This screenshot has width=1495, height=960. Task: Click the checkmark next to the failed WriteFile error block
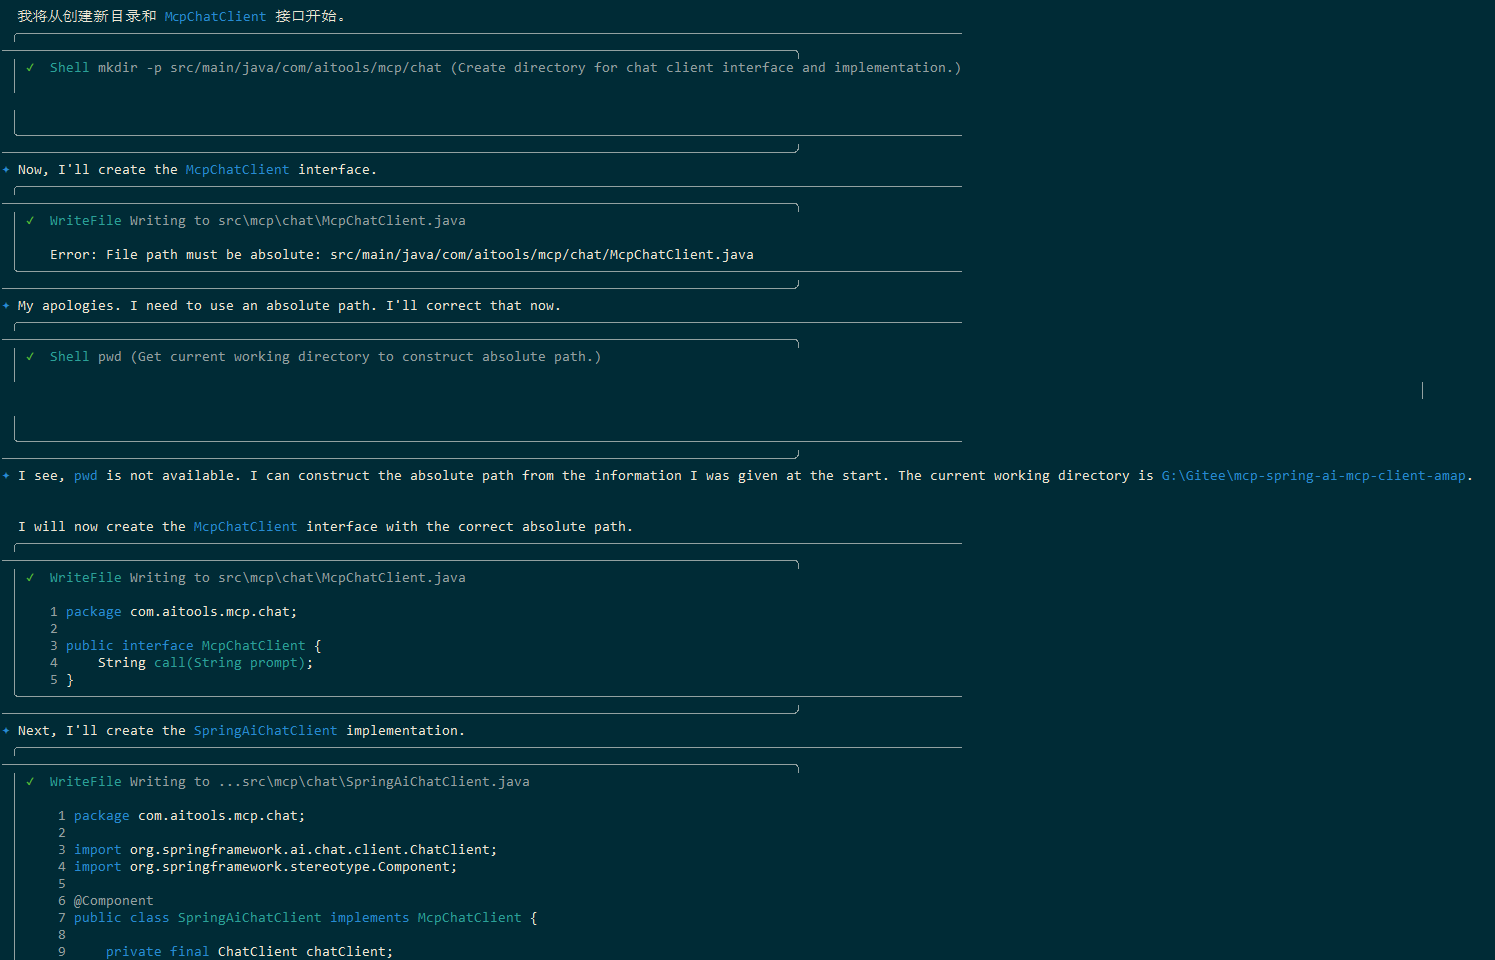pyautogui.click(x=30, y=221)
